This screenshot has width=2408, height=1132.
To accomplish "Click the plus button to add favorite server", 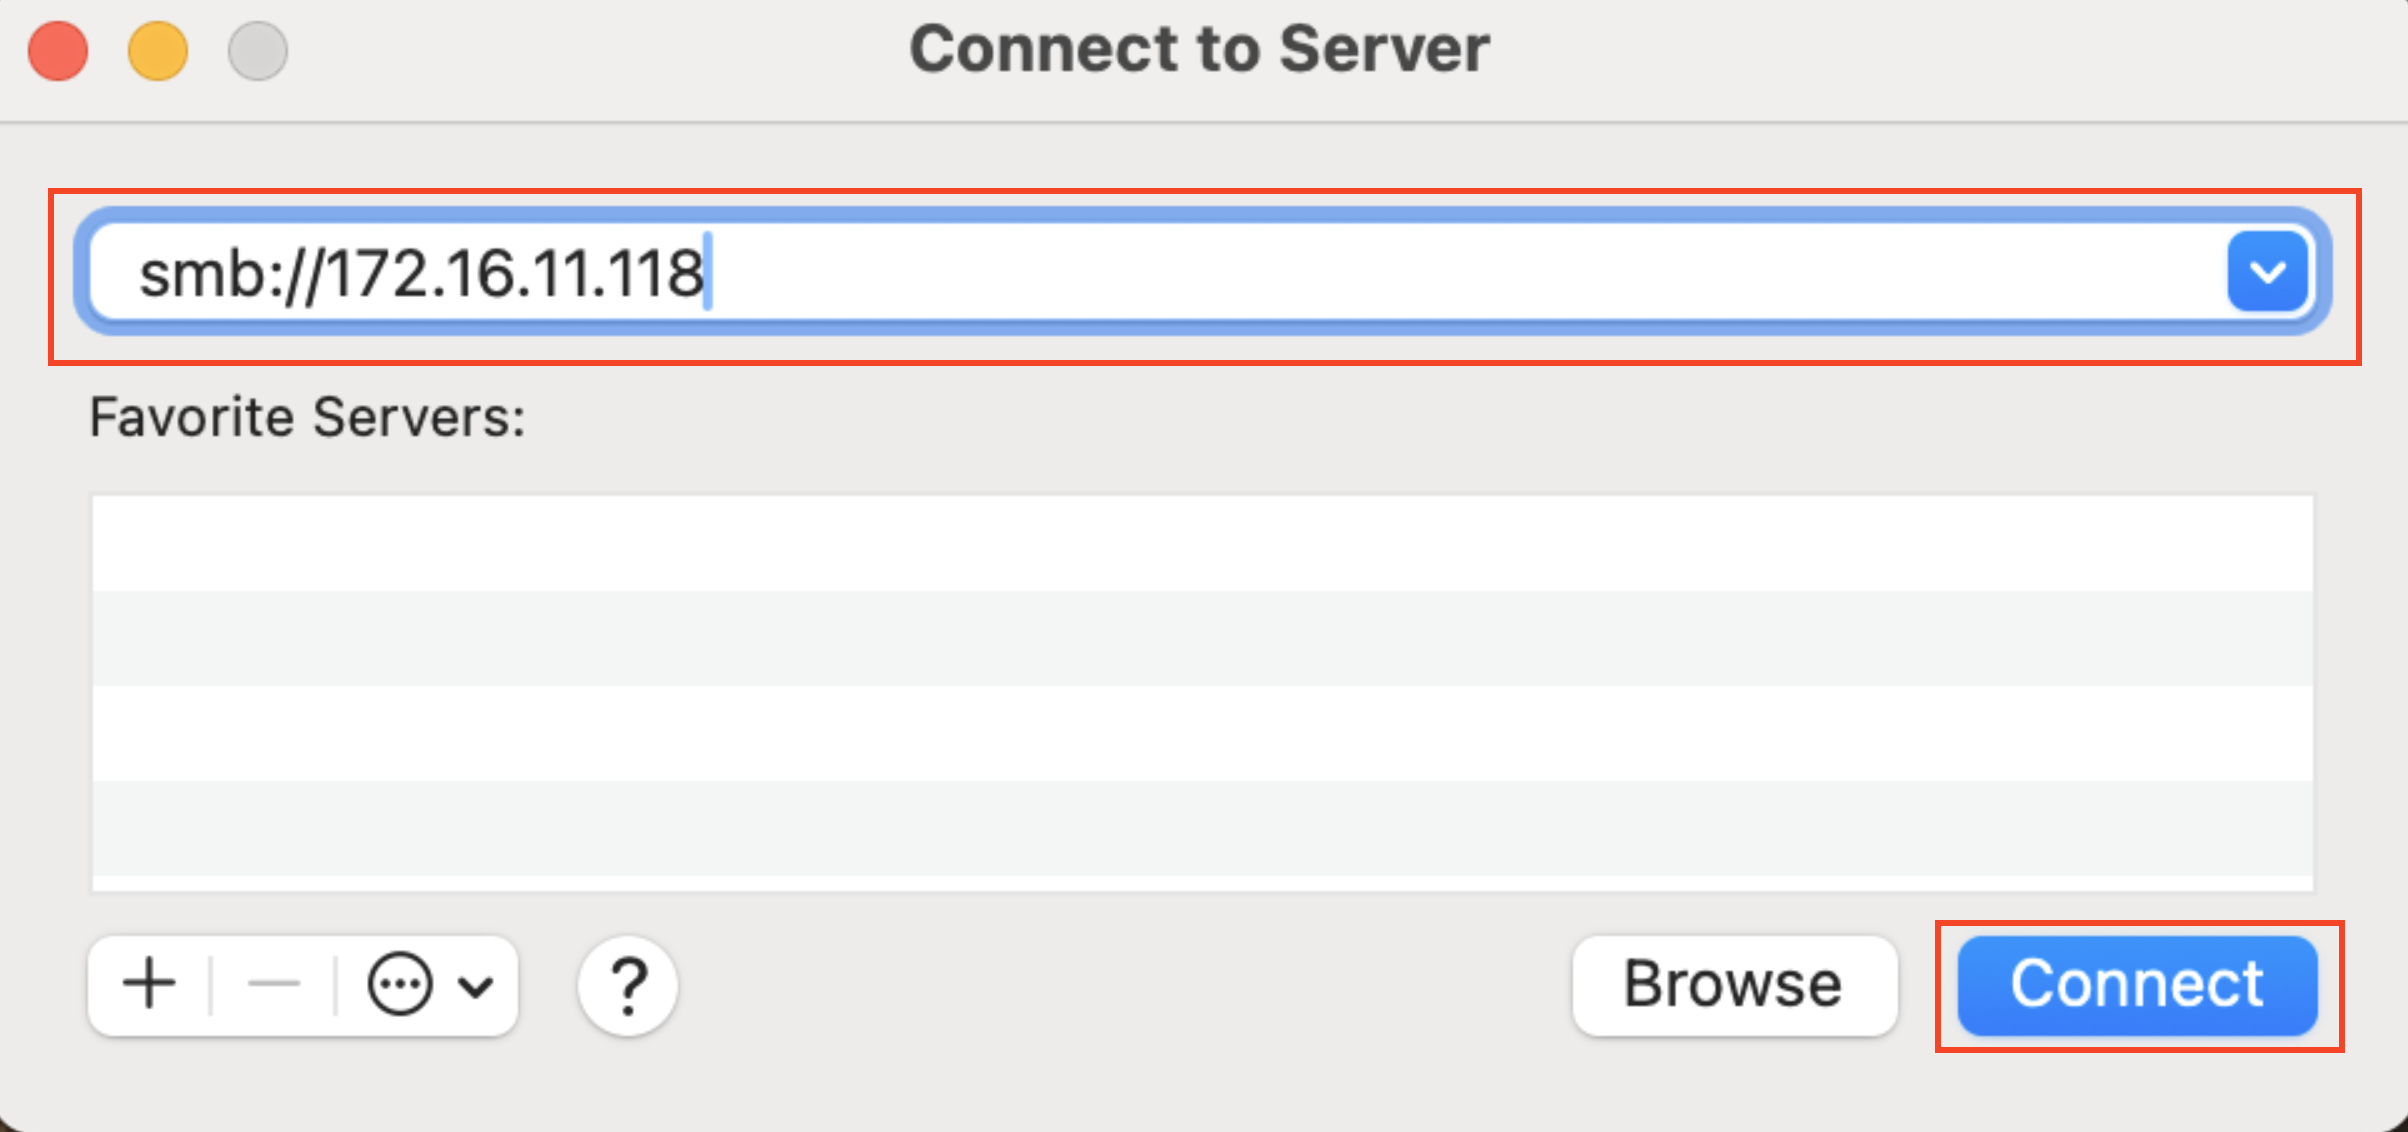I will point(149,985).
